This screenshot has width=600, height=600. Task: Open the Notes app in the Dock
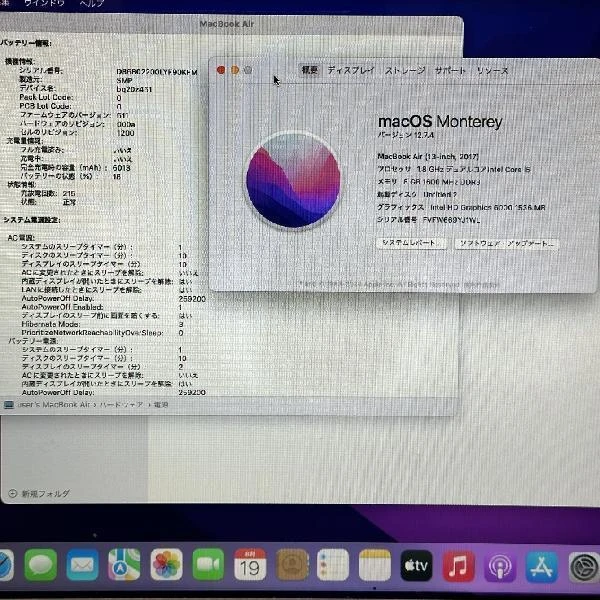pyautogui.click(x=375, y=565)
